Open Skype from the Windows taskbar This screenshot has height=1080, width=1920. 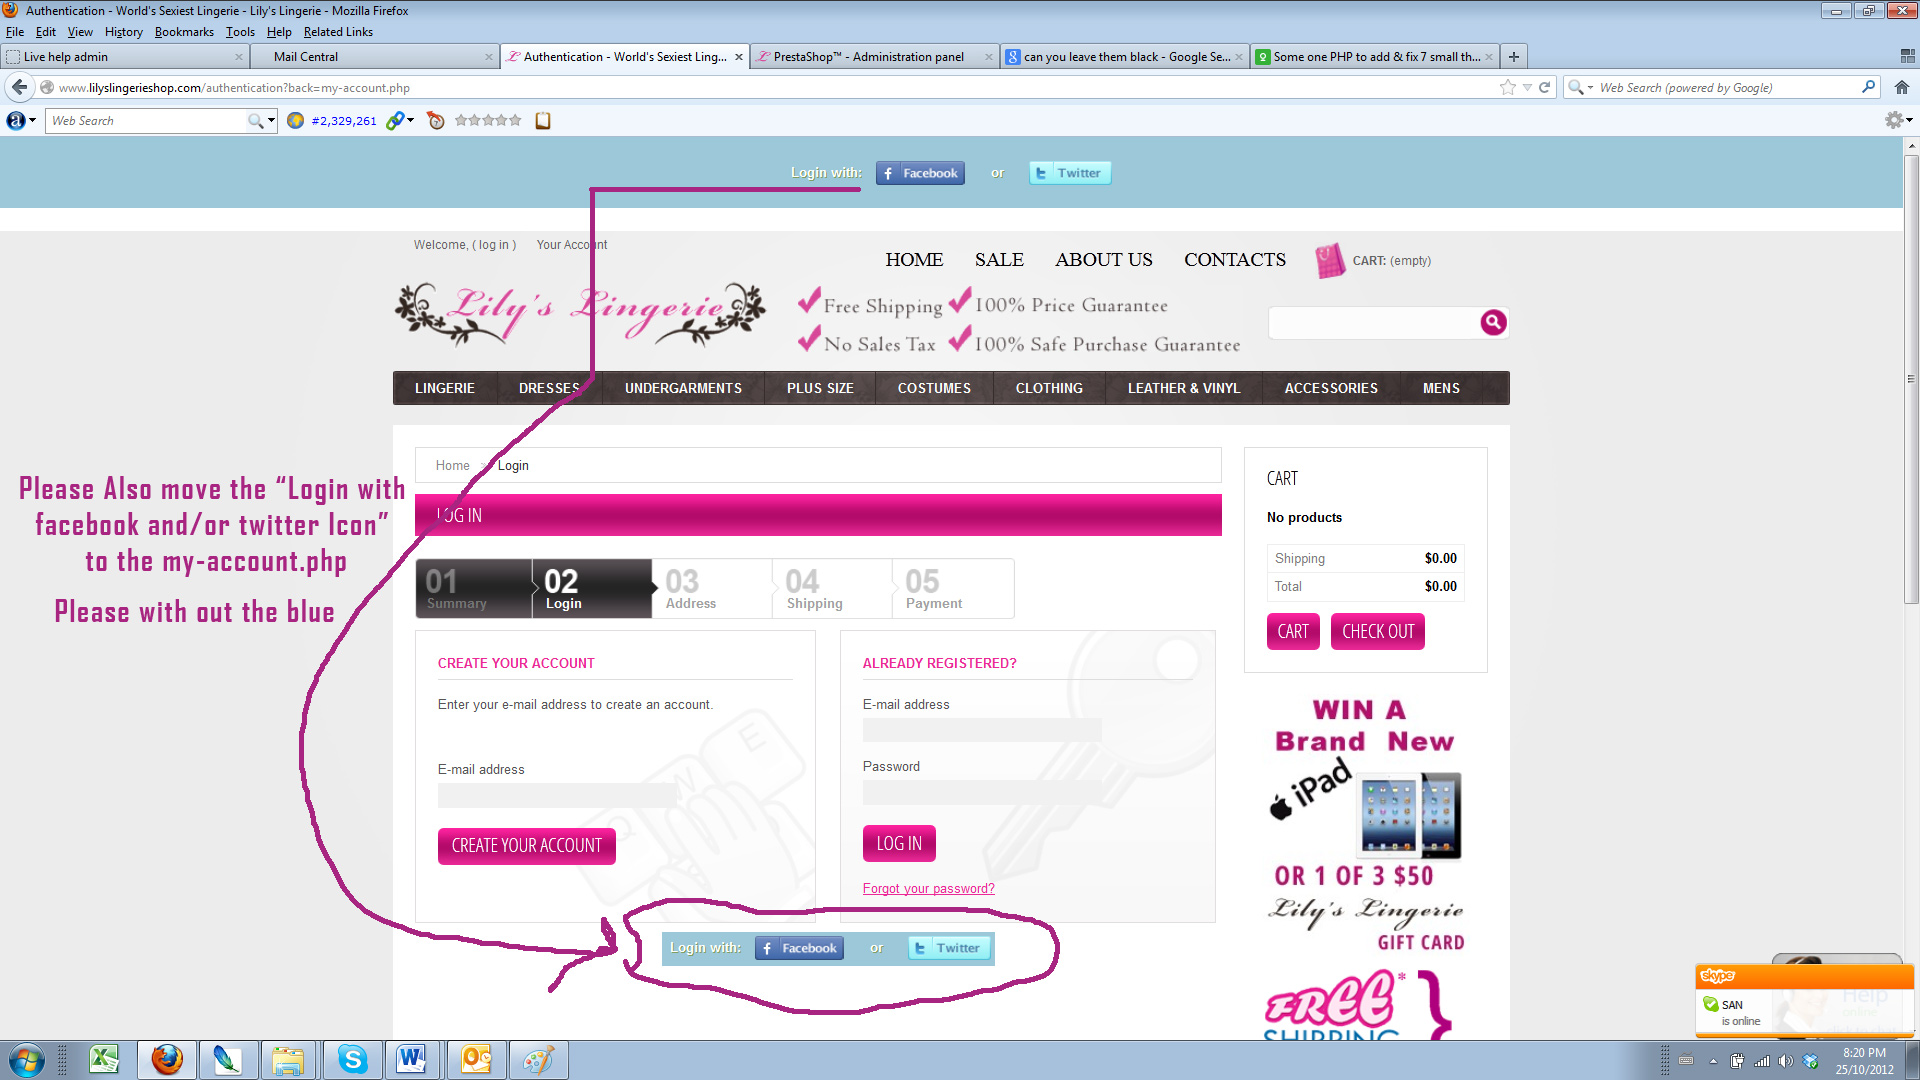[x=352, y=1059]
